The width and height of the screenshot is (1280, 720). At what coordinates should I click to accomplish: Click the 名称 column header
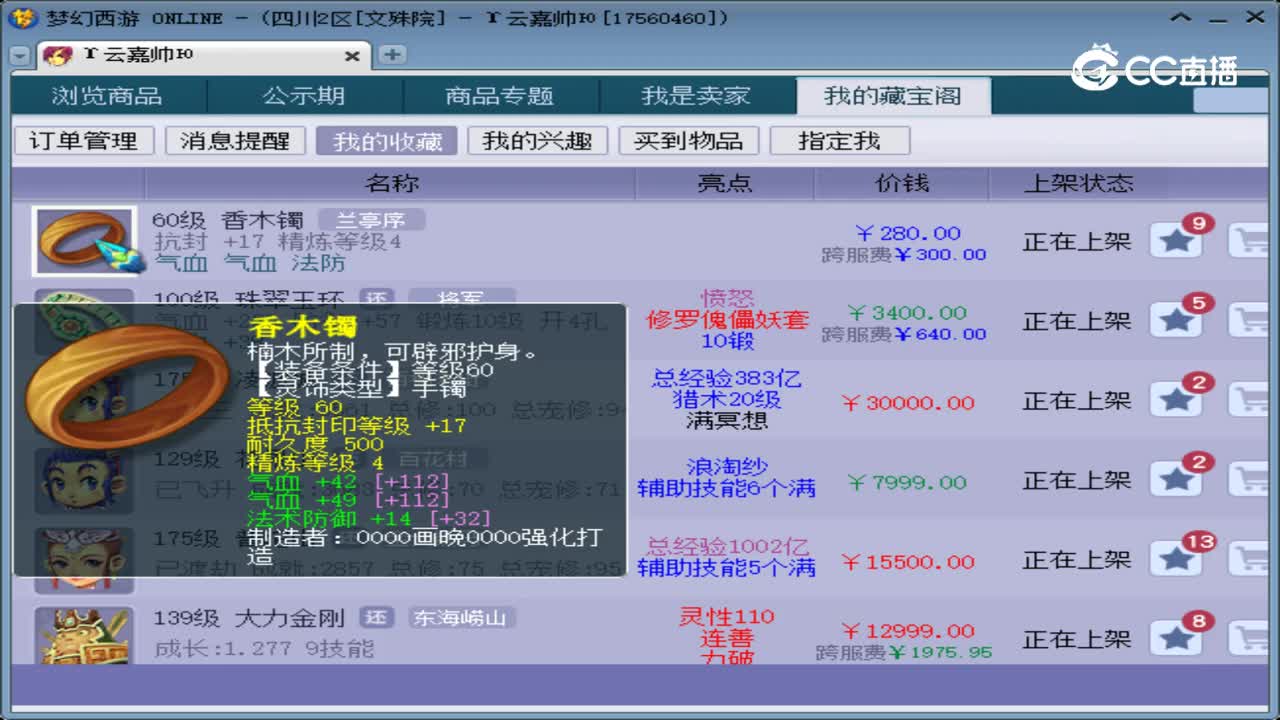[x=392, y=183]
